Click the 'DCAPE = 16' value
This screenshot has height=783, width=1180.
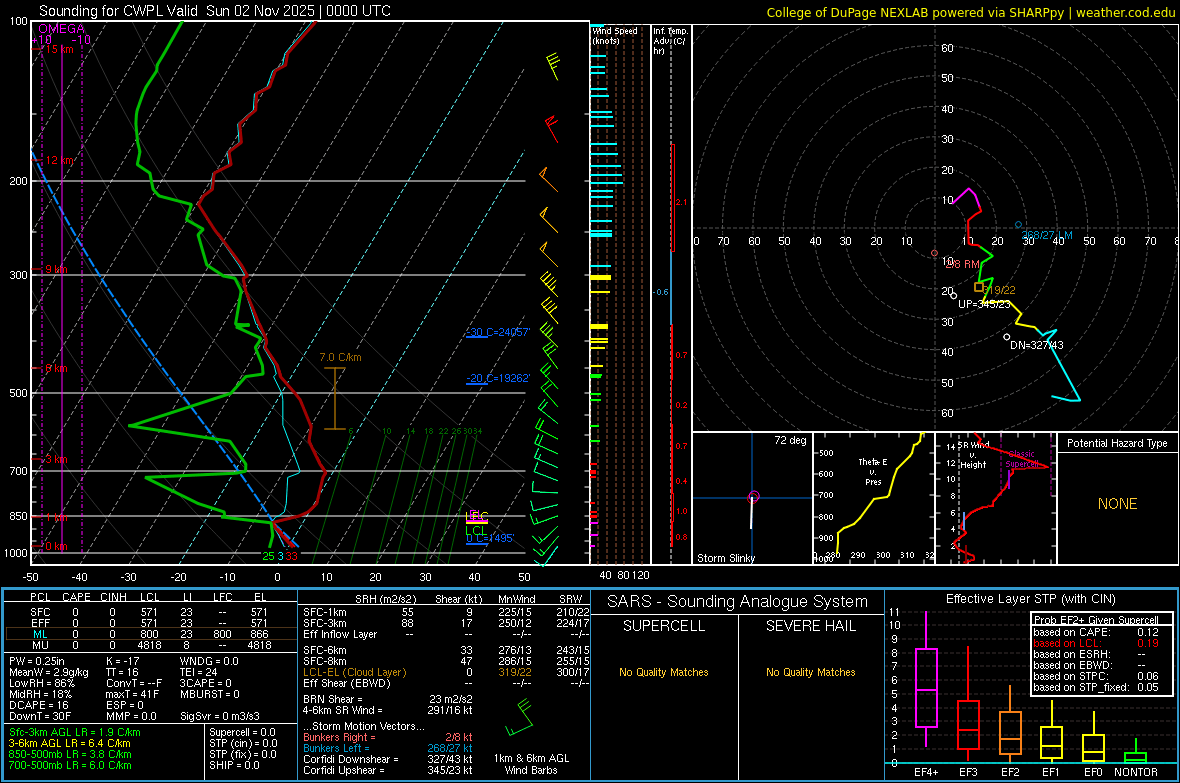(x=39, y=705)
